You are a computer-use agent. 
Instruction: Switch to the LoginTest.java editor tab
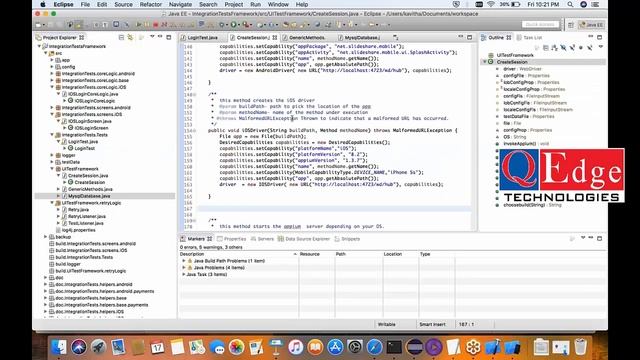tap(199, 38)
